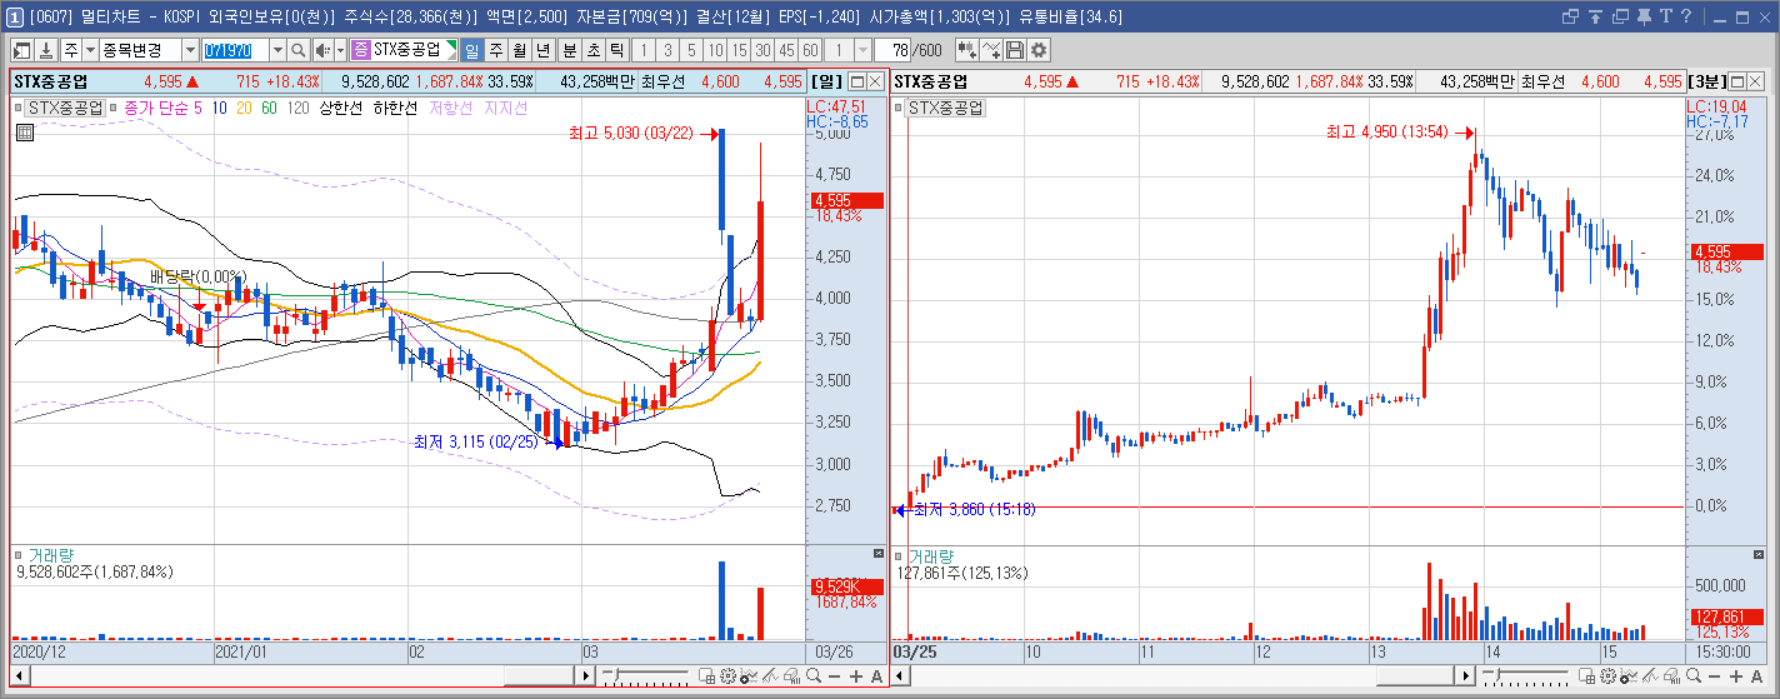Click the A auto-scale icon under daily chart
Screen dimensions: 1780x699
pos(877,677)
